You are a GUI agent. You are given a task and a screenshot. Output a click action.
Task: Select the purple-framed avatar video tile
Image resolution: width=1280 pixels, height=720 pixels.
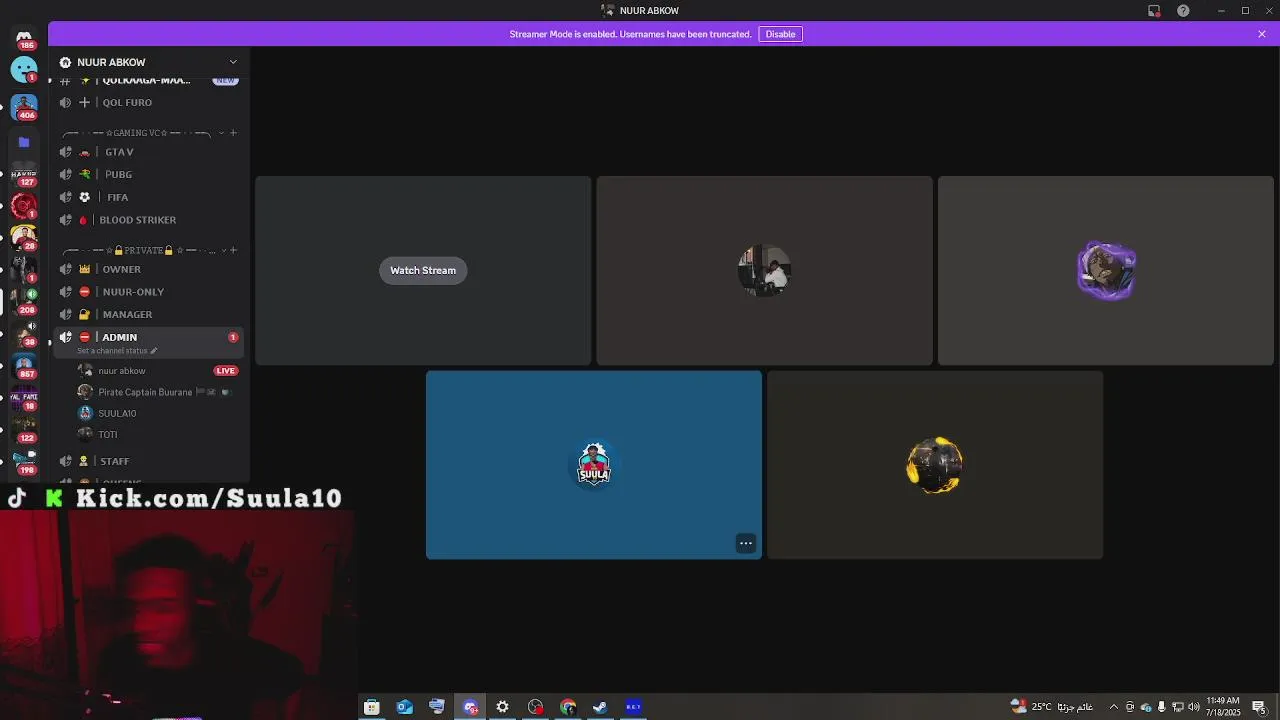click(1106, 270)
